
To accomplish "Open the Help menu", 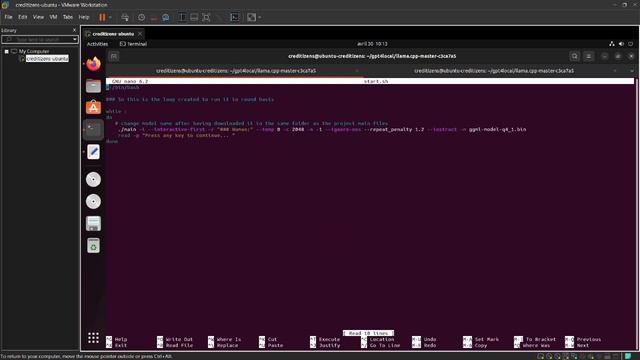I will 84,17.
